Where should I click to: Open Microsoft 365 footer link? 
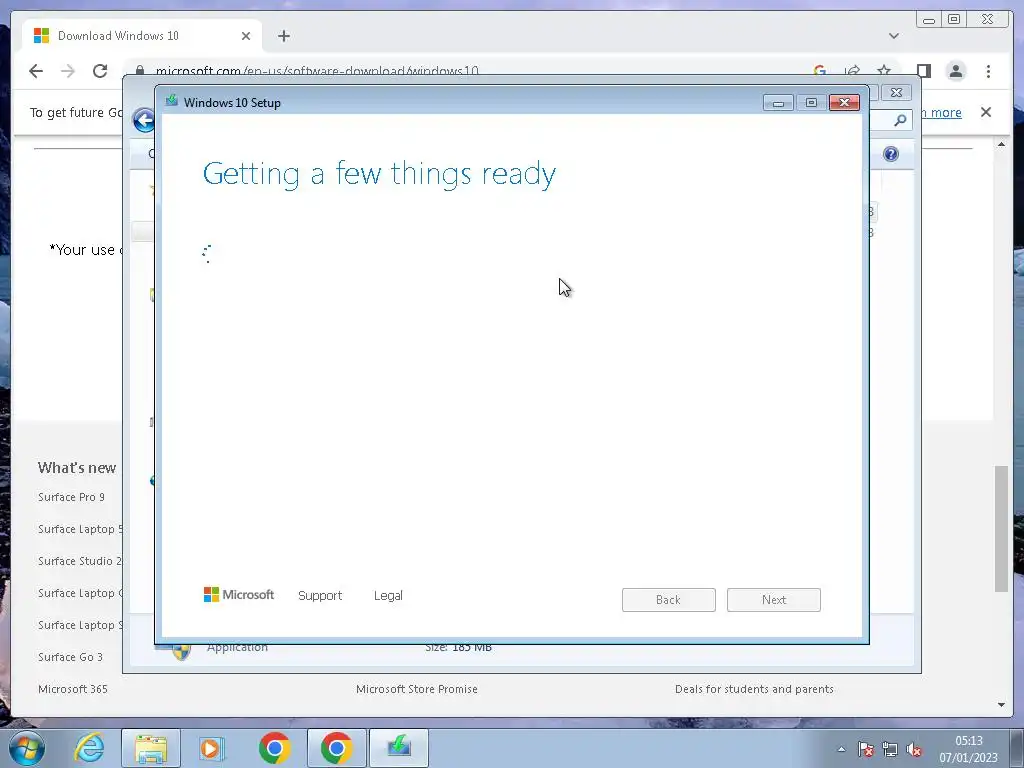click(72, 689)
